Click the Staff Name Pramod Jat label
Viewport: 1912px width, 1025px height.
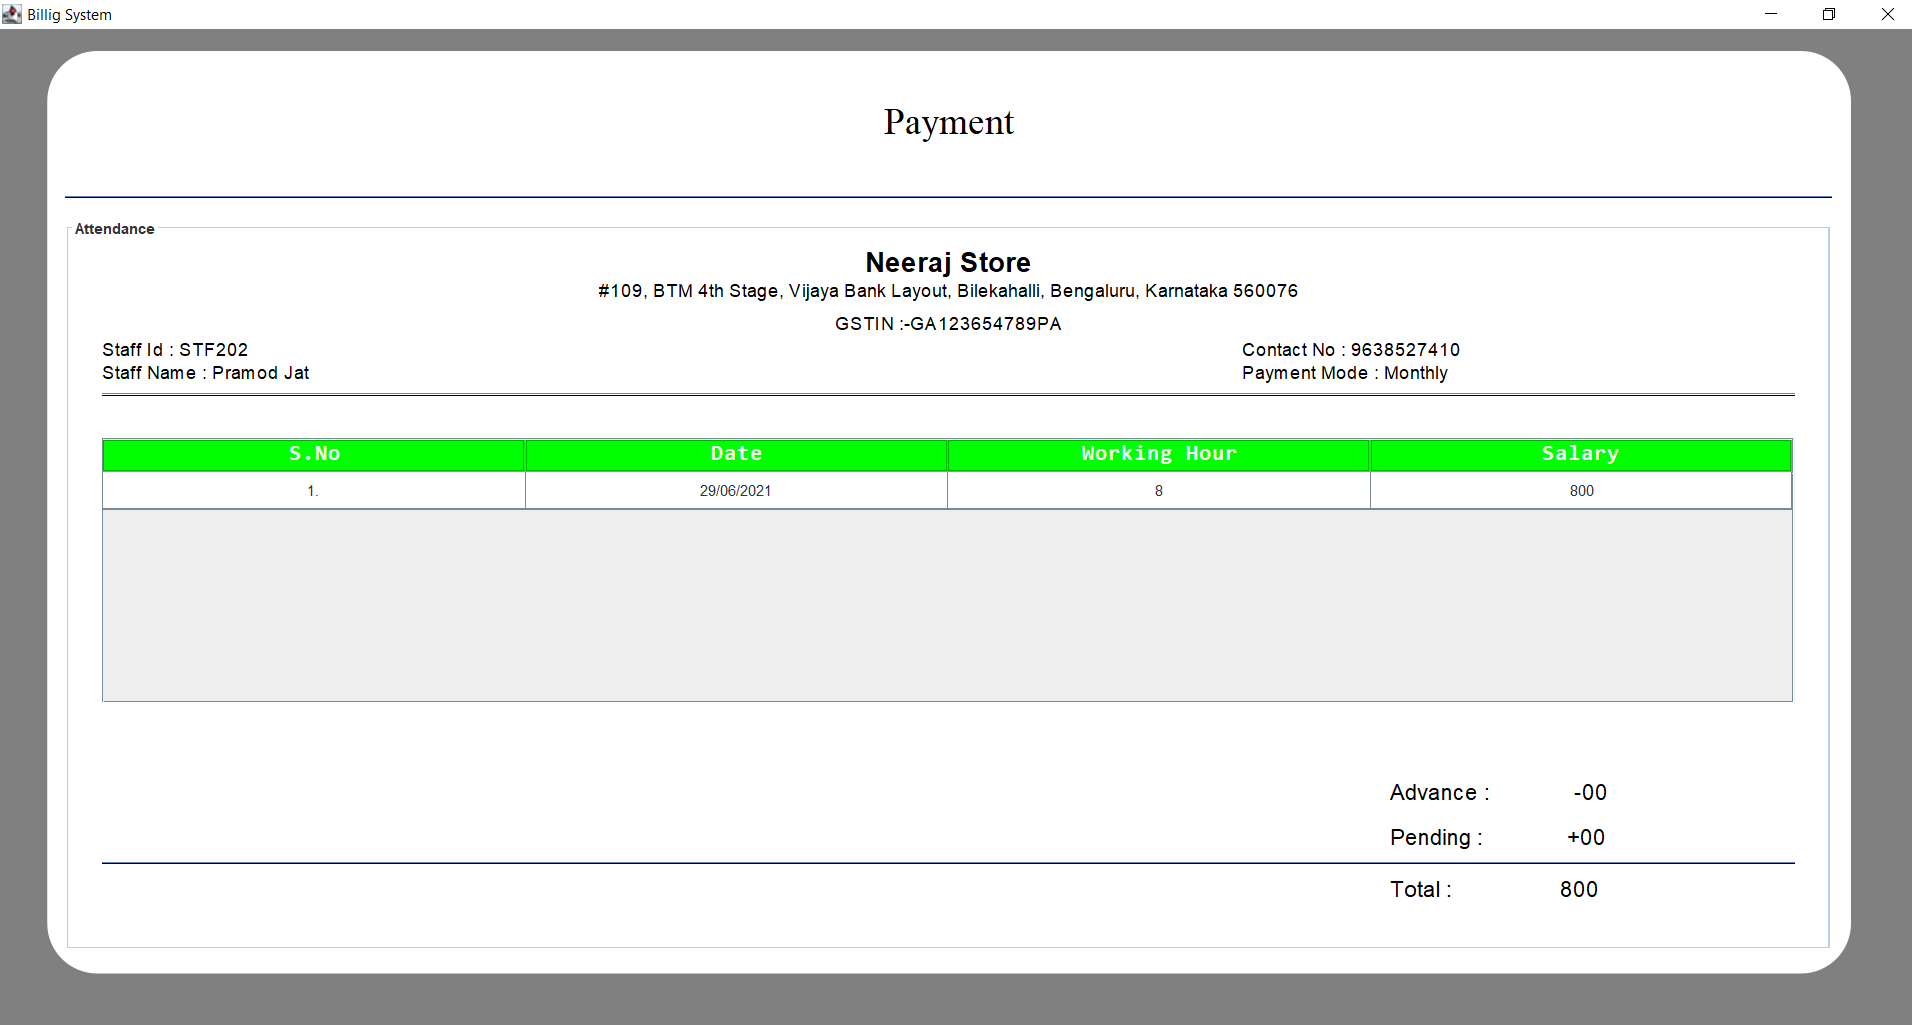pos(205,373)
